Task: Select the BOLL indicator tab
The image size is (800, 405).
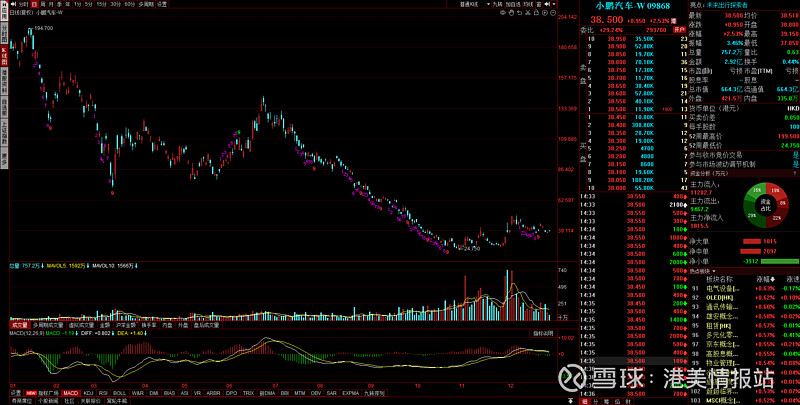Action: pyautogui.click(x=119, y=393)
